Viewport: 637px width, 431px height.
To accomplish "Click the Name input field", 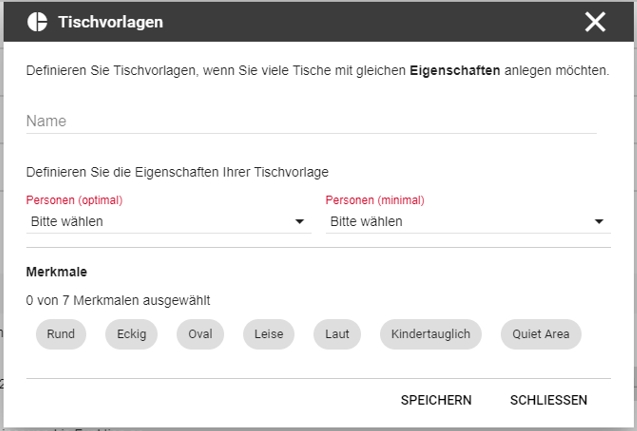I will (x=311, y=121).
